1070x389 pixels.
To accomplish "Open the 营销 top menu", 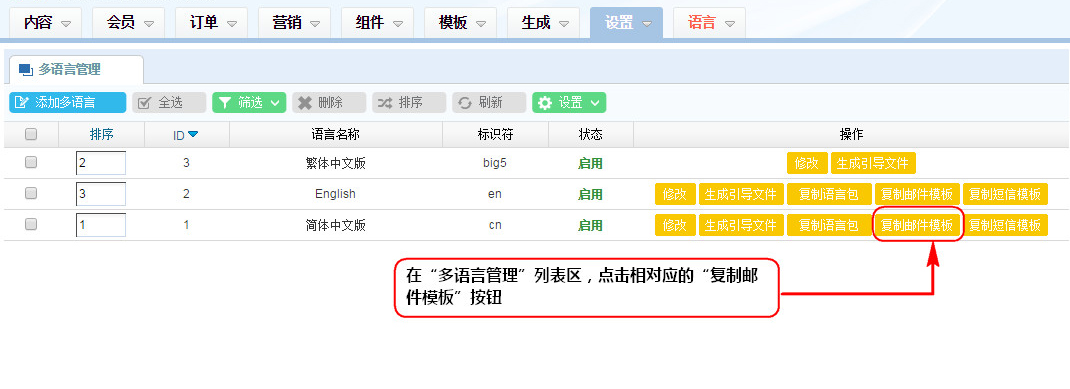I will click(295, 23).
